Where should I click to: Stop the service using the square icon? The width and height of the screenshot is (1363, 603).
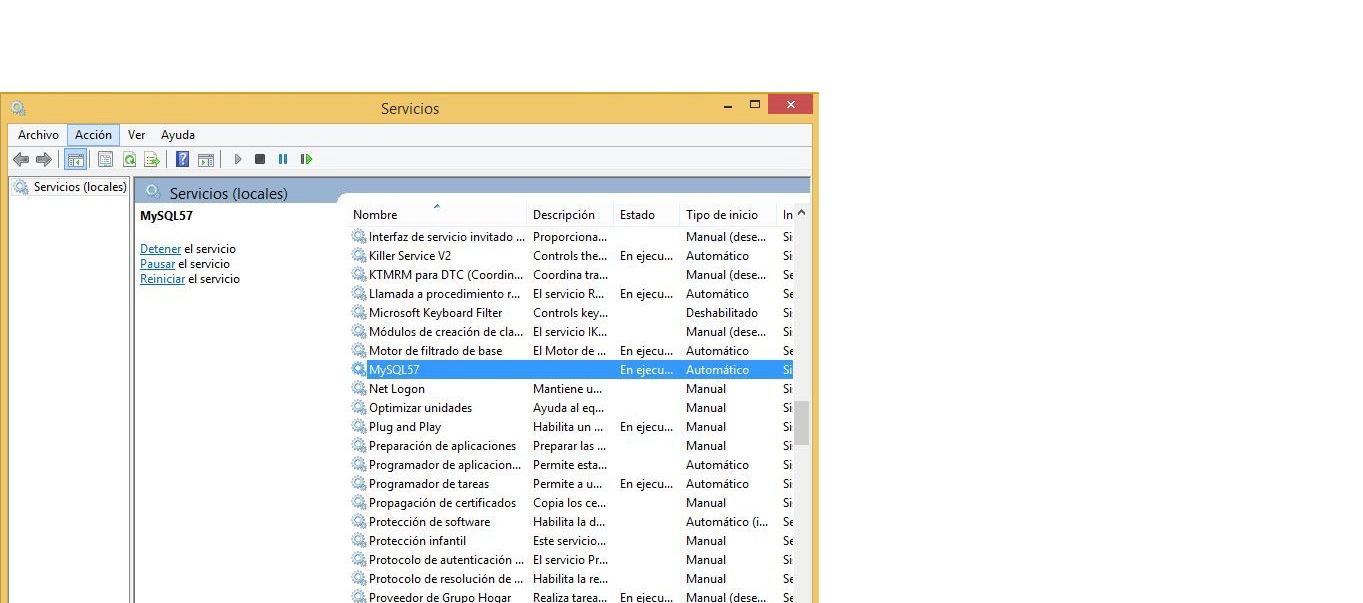[x=260, y=159]
